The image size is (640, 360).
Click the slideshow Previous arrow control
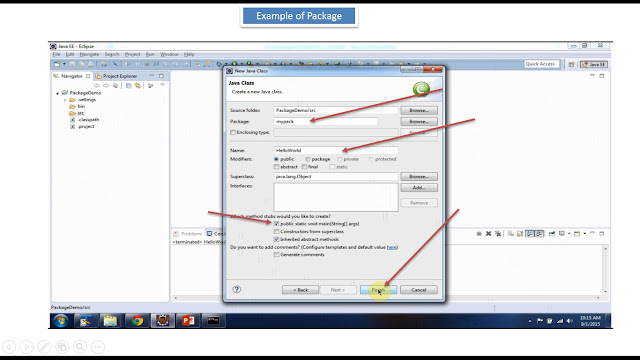(x=9, y=347)
